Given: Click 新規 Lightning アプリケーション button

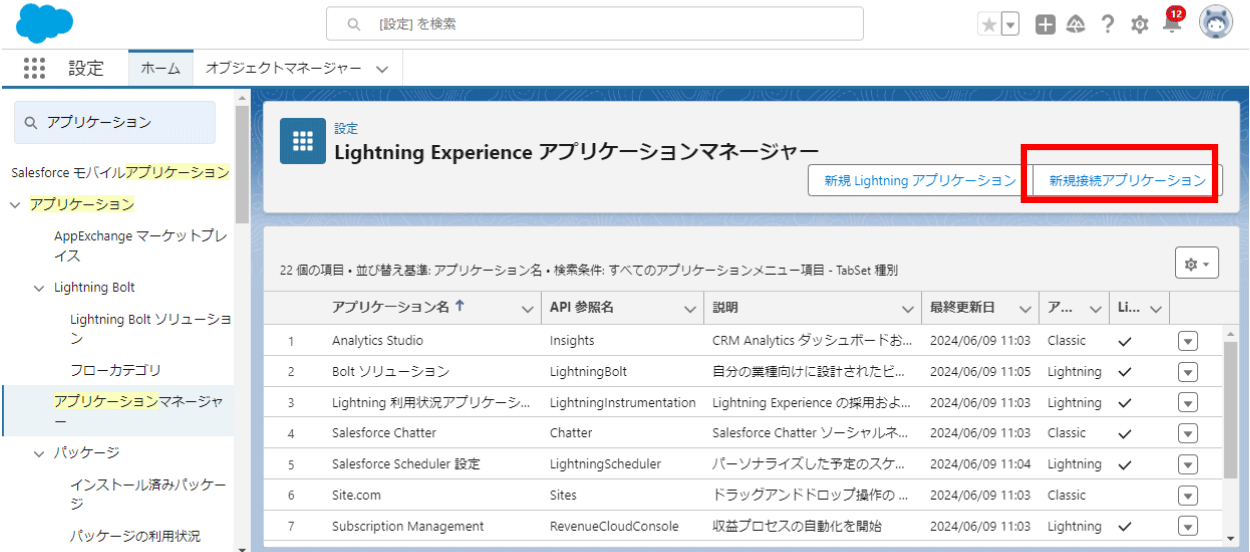Looking at the screenshot, I should coord(920,181).
